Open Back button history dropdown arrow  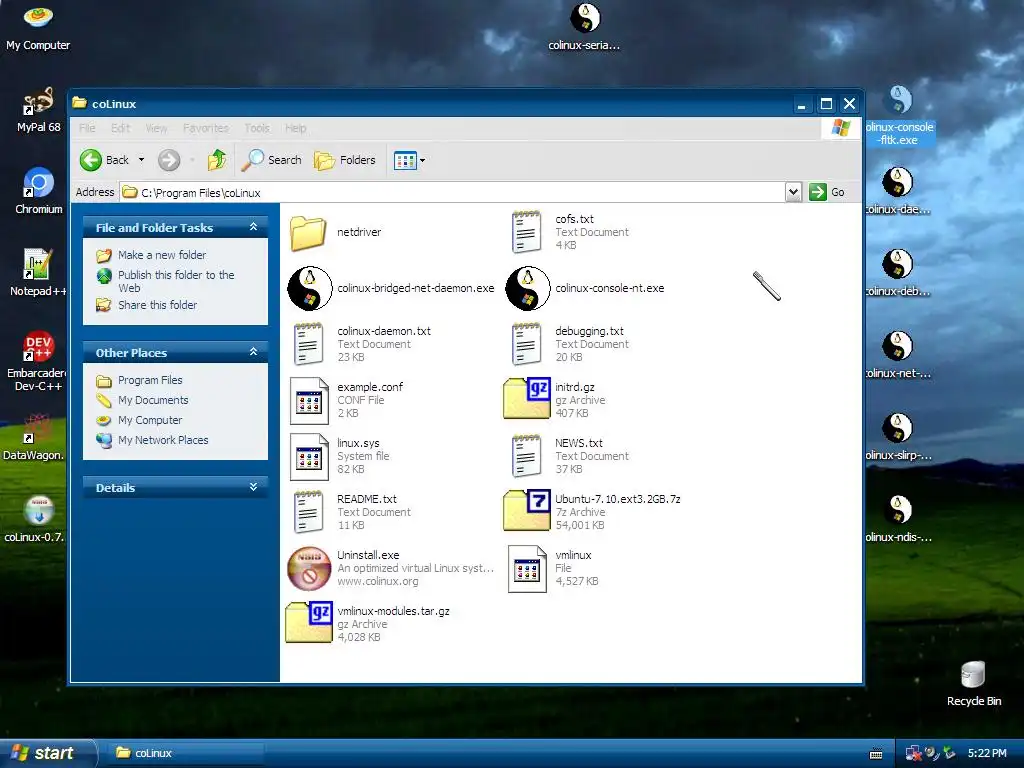pyautogui.click(x=141, y=160)
